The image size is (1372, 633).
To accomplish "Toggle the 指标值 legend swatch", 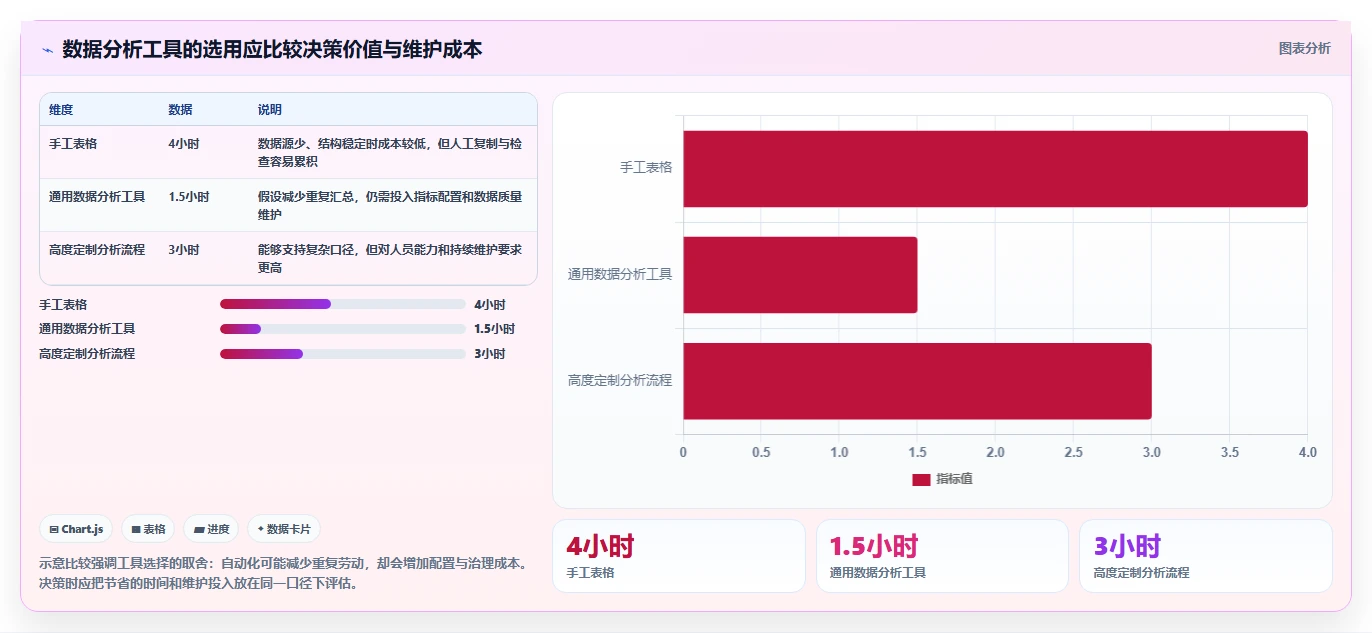I will [x=921, y=480].
